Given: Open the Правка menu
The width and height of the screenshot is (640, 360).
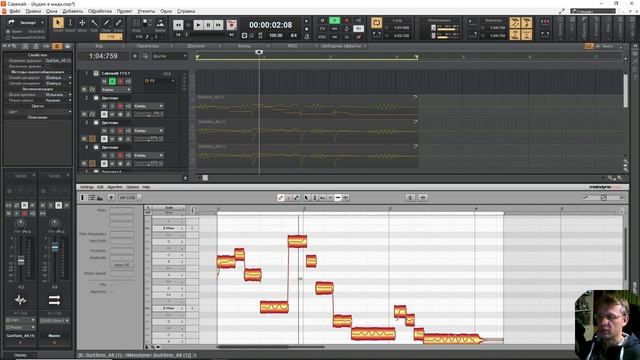Looking at the screenshot, I should pyautogui.click(x=33, y=11).
